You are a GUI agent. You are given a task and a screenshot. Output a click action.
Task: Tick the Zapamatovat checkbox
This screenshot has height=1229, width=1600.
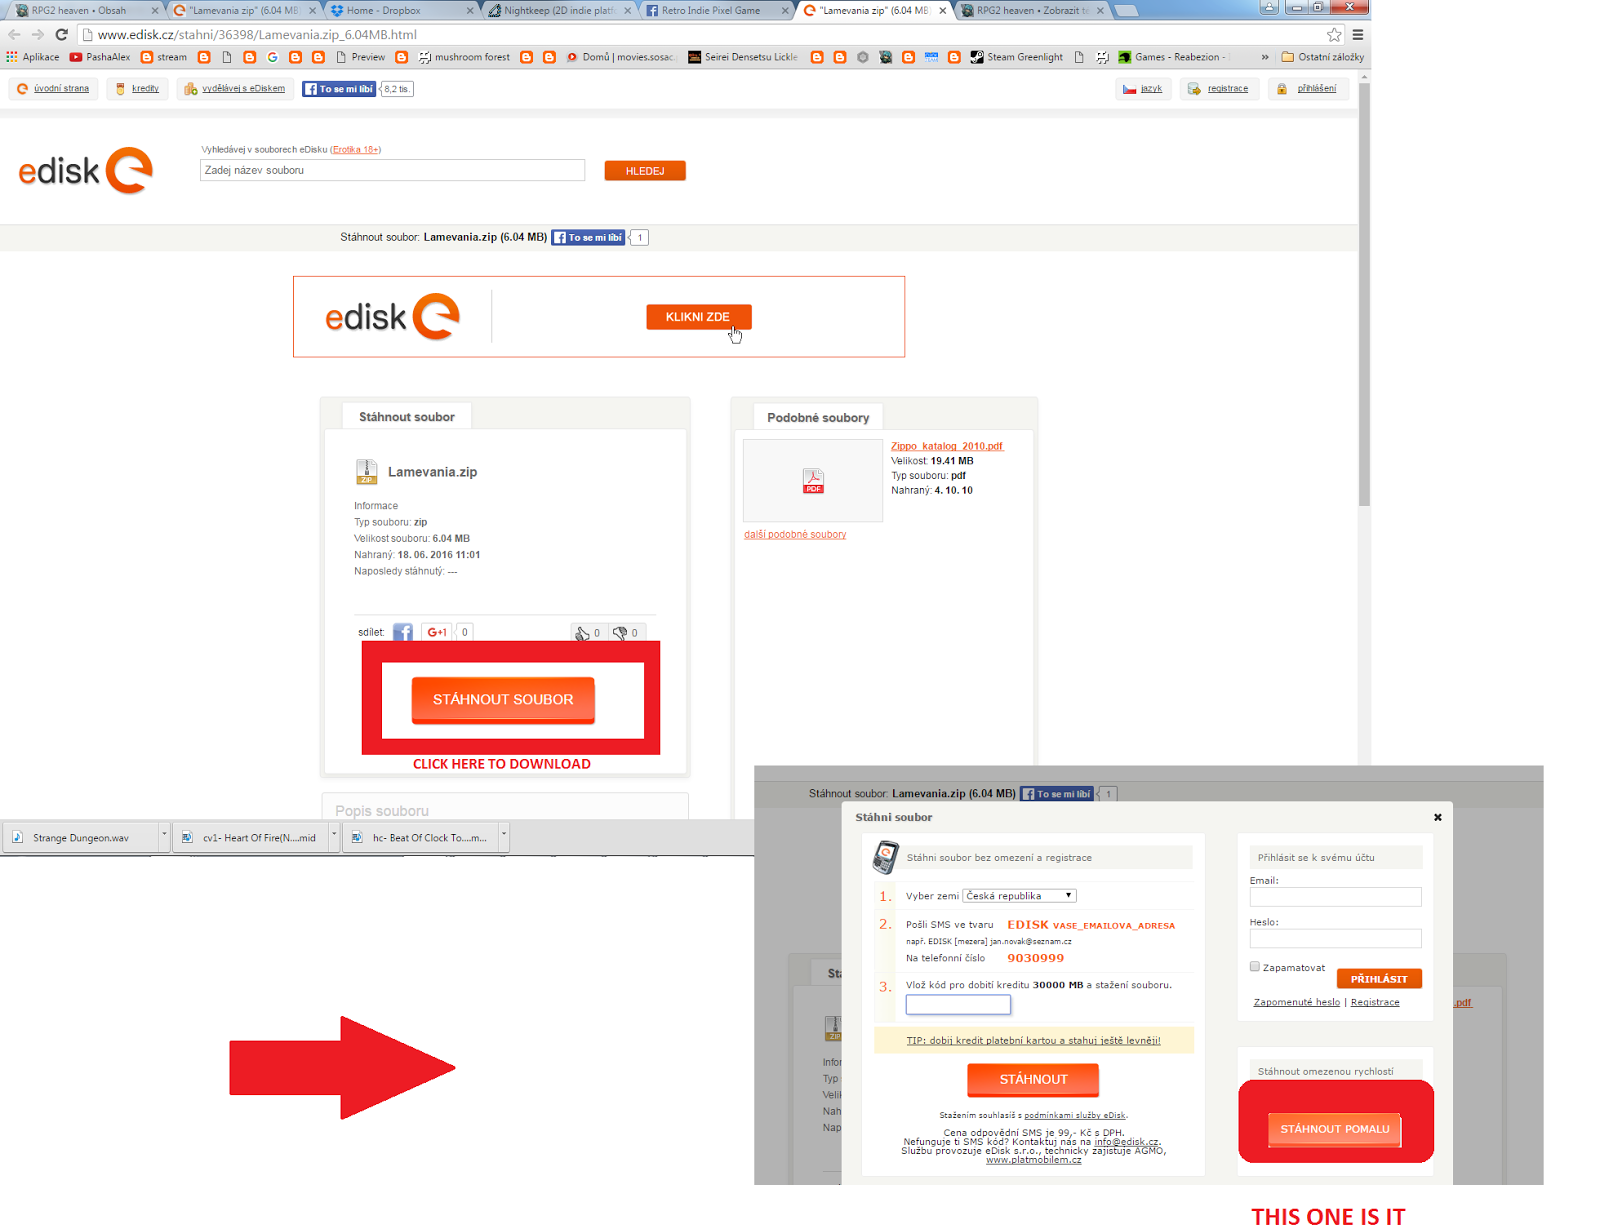pos(1255,967)
